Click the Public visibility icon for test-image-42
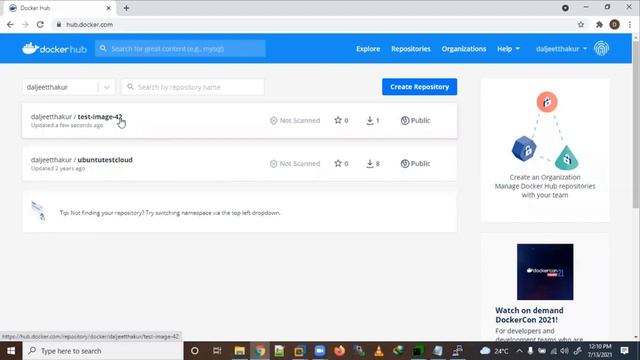The image size is (640, 360). [405, 120]
